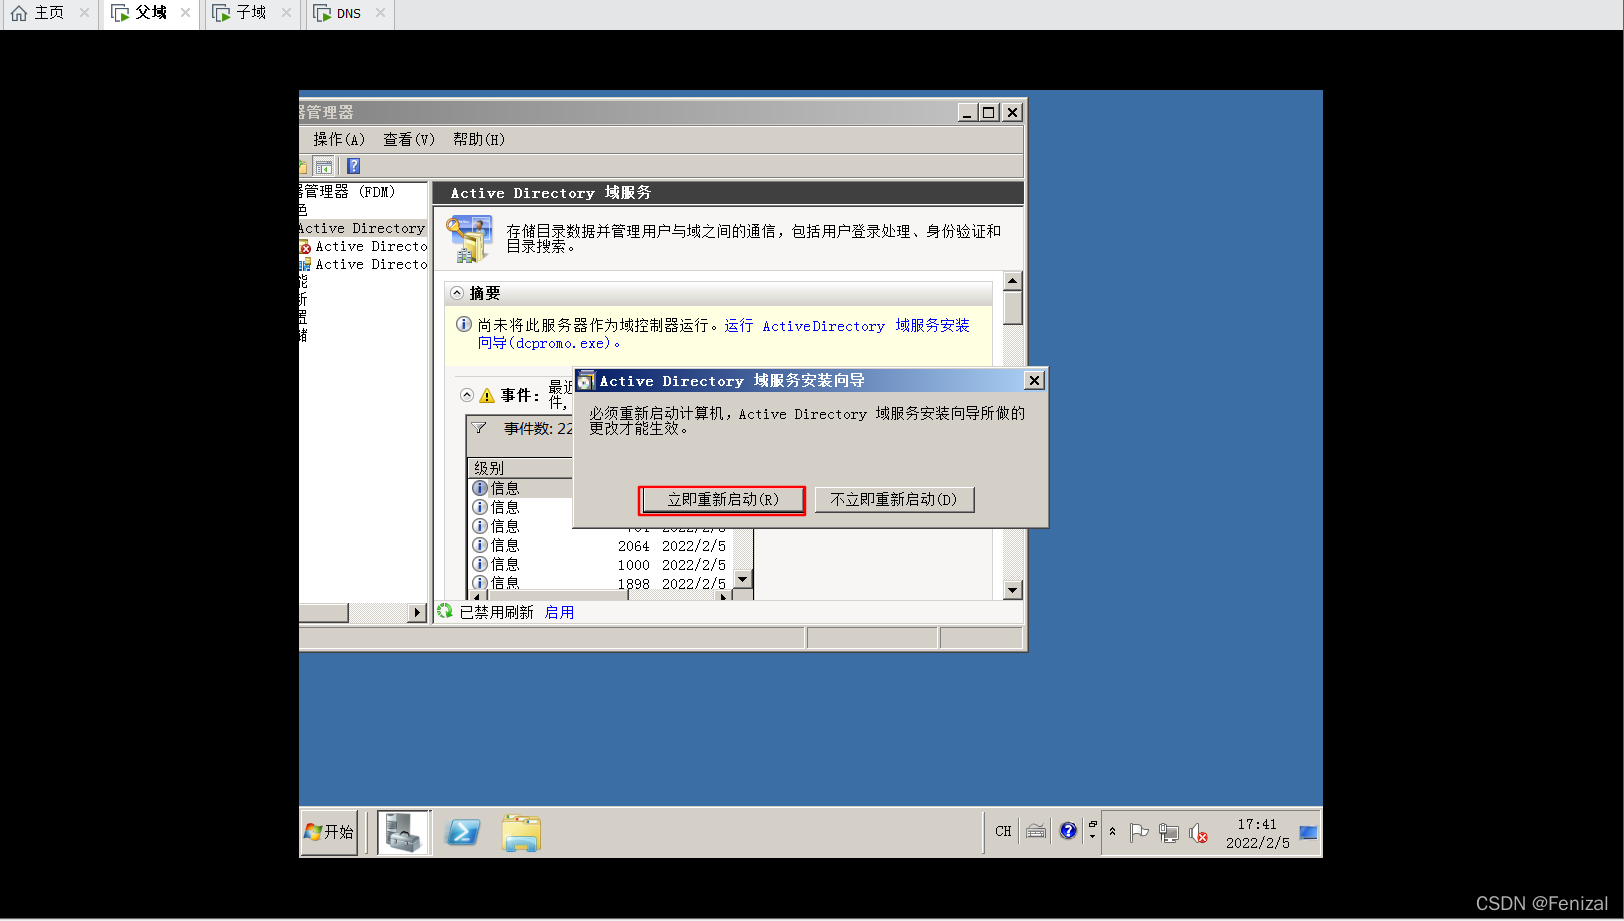Click the 启用 link to enable refresh

559,612
